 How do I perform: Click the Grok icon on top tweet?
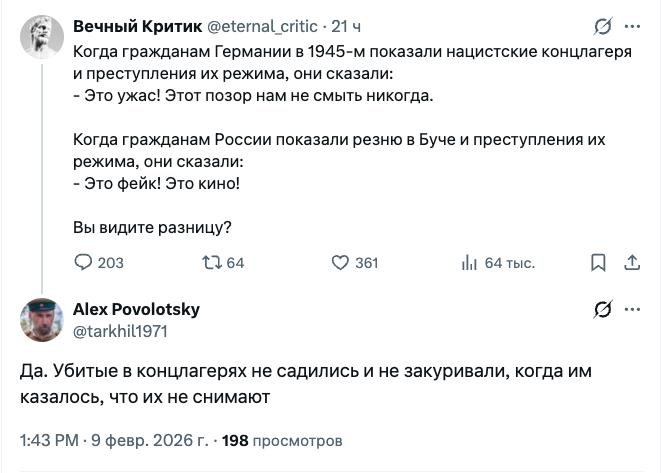[602, 26]
